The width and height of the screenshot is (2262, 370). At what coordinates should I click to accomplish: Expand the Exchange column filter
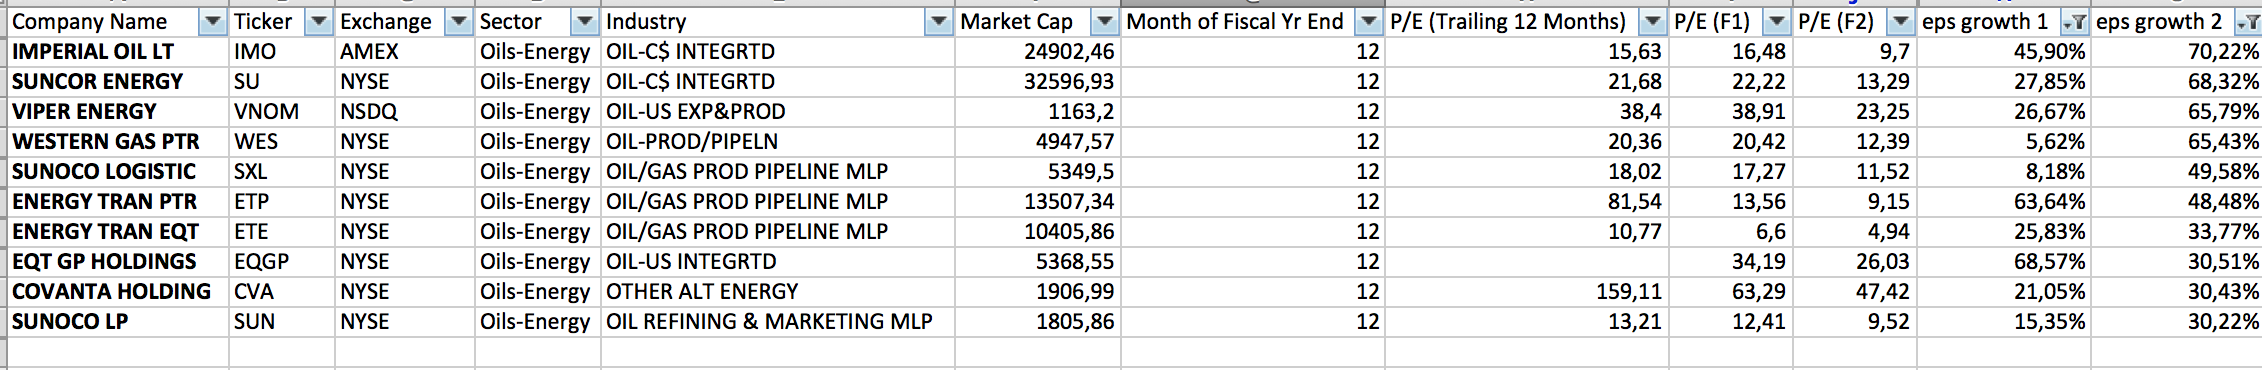pyautogui.click(x=458, y=22)
